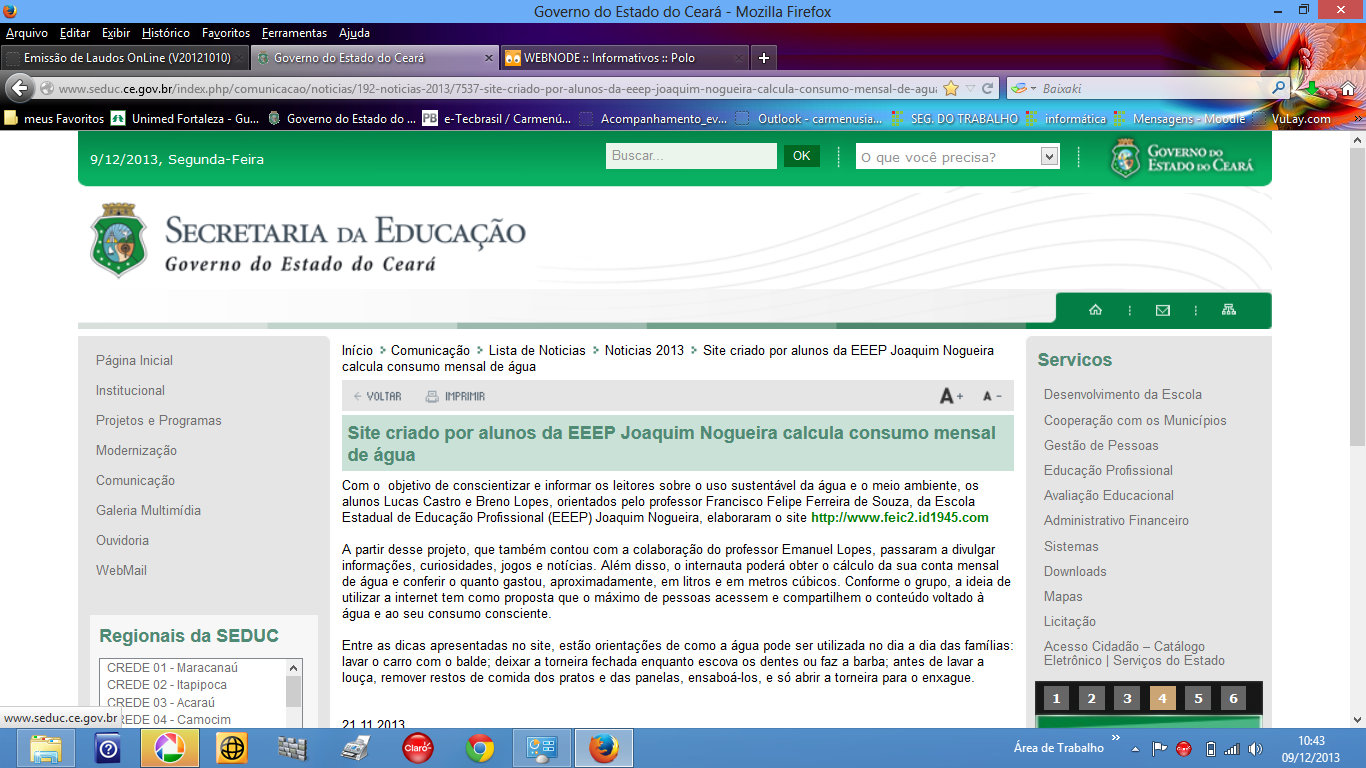Show hidden system tray icons
1366x768 pixels.
click(1135, 748)
